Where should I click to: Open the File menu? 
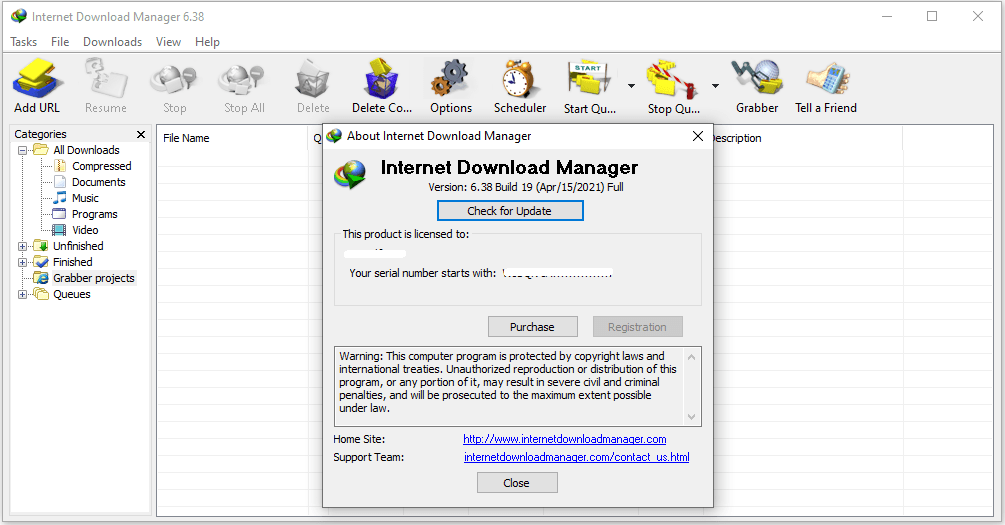[x=60, y=42]
